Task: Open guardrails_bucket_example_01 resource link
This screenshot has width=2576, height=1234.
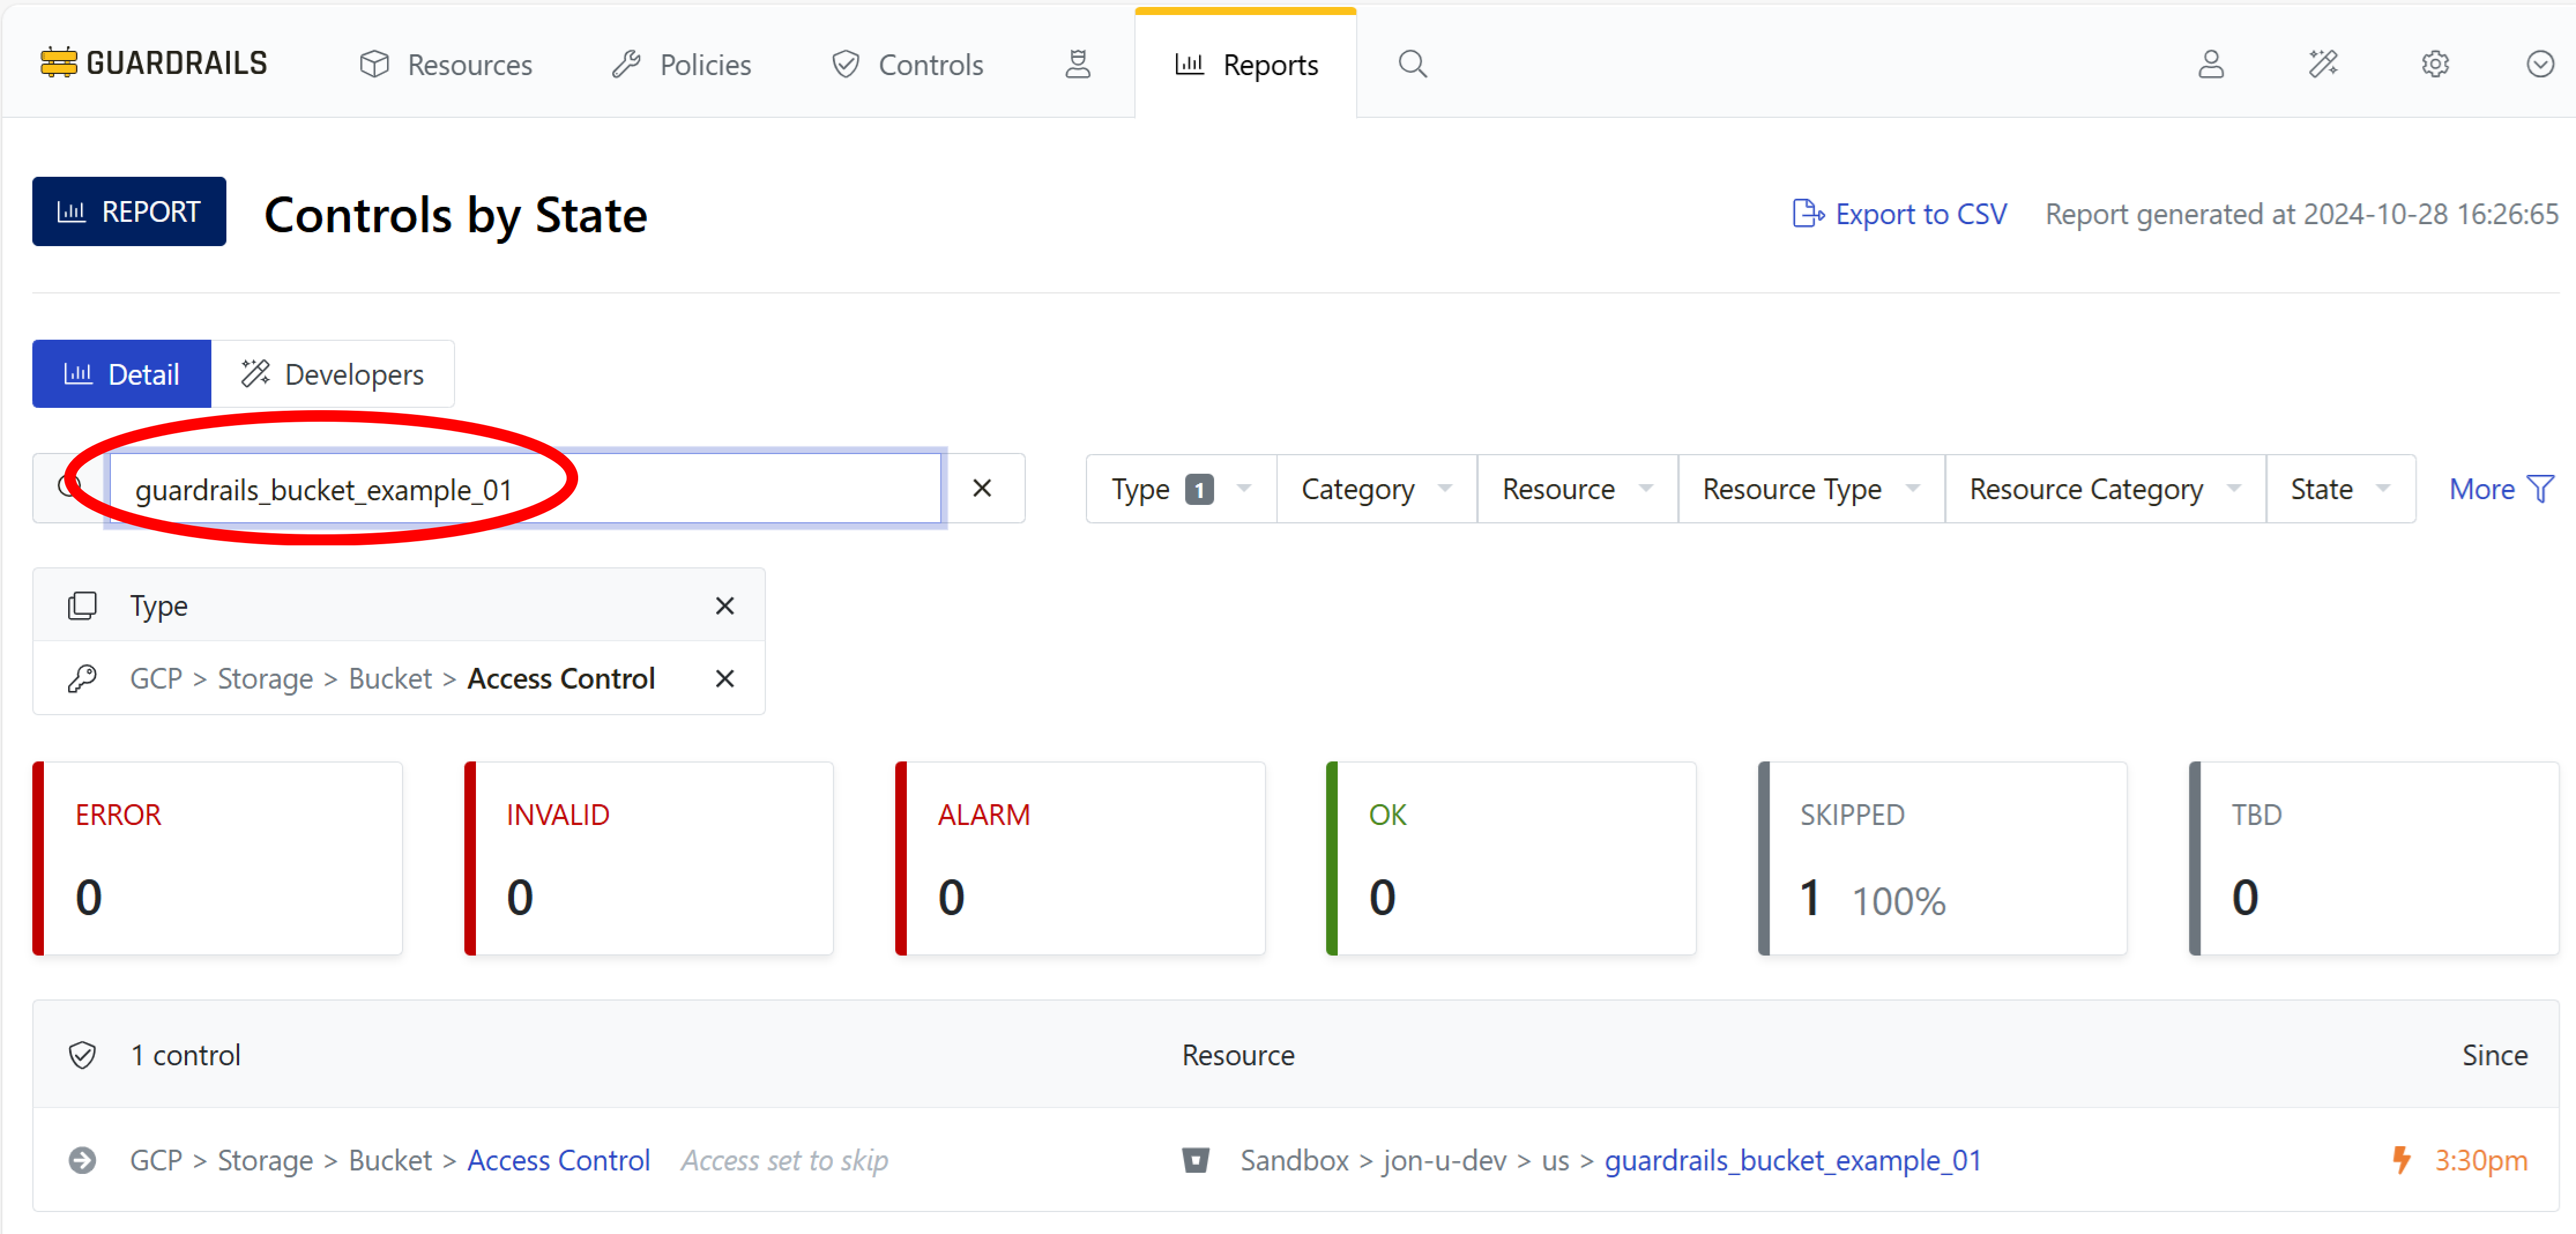Action: point(1792,1160)
